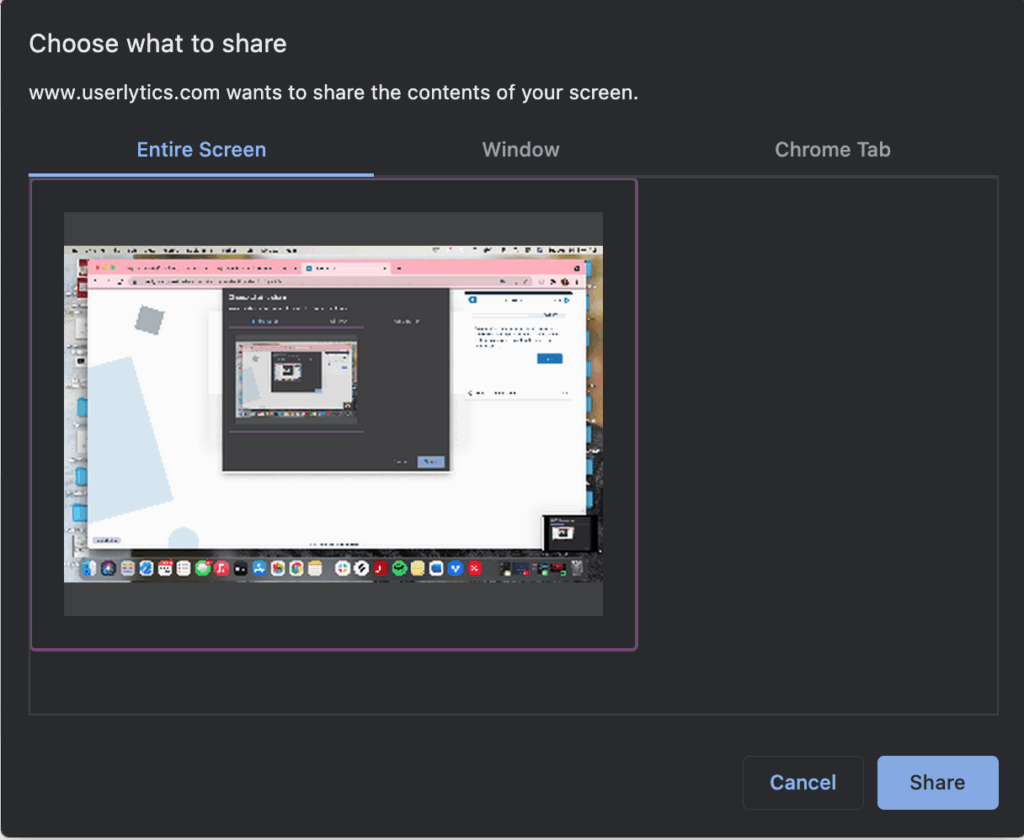Screen dimensions: 1024x840
Task: Click the Reminders icon in the dock preview
Action: (184, 568)
